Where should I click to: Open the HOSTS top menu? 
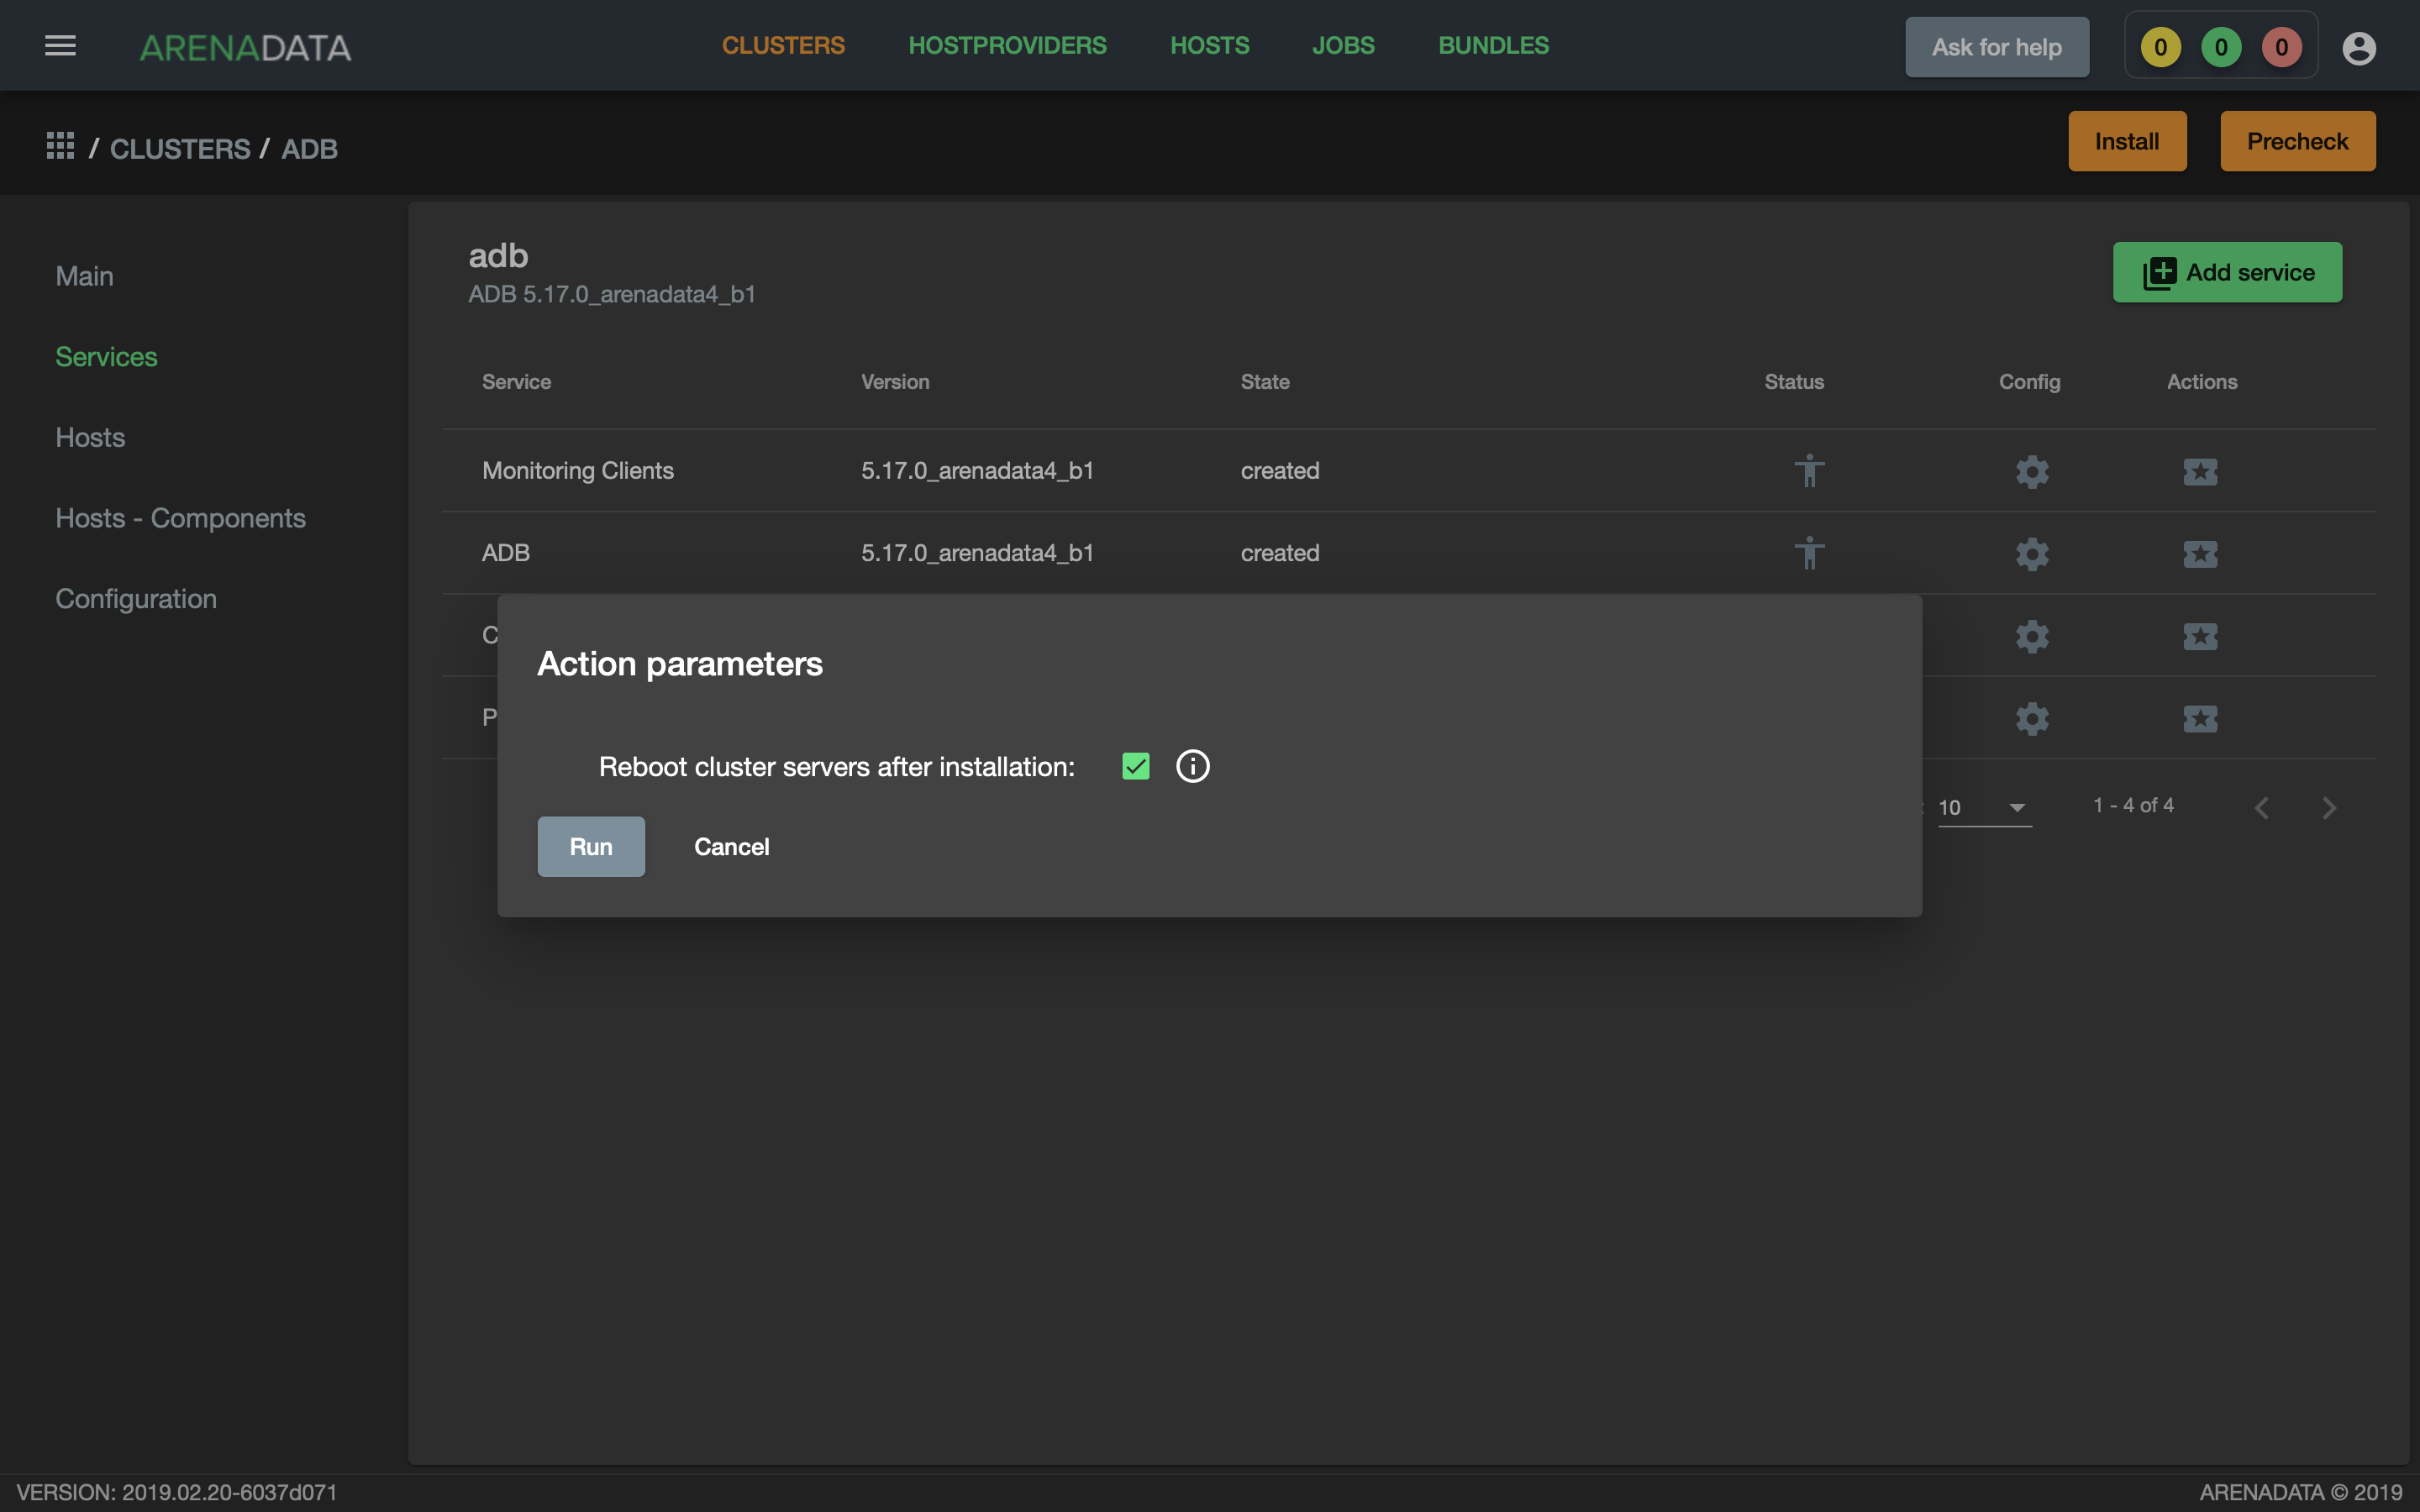(x=1209, y=45)
